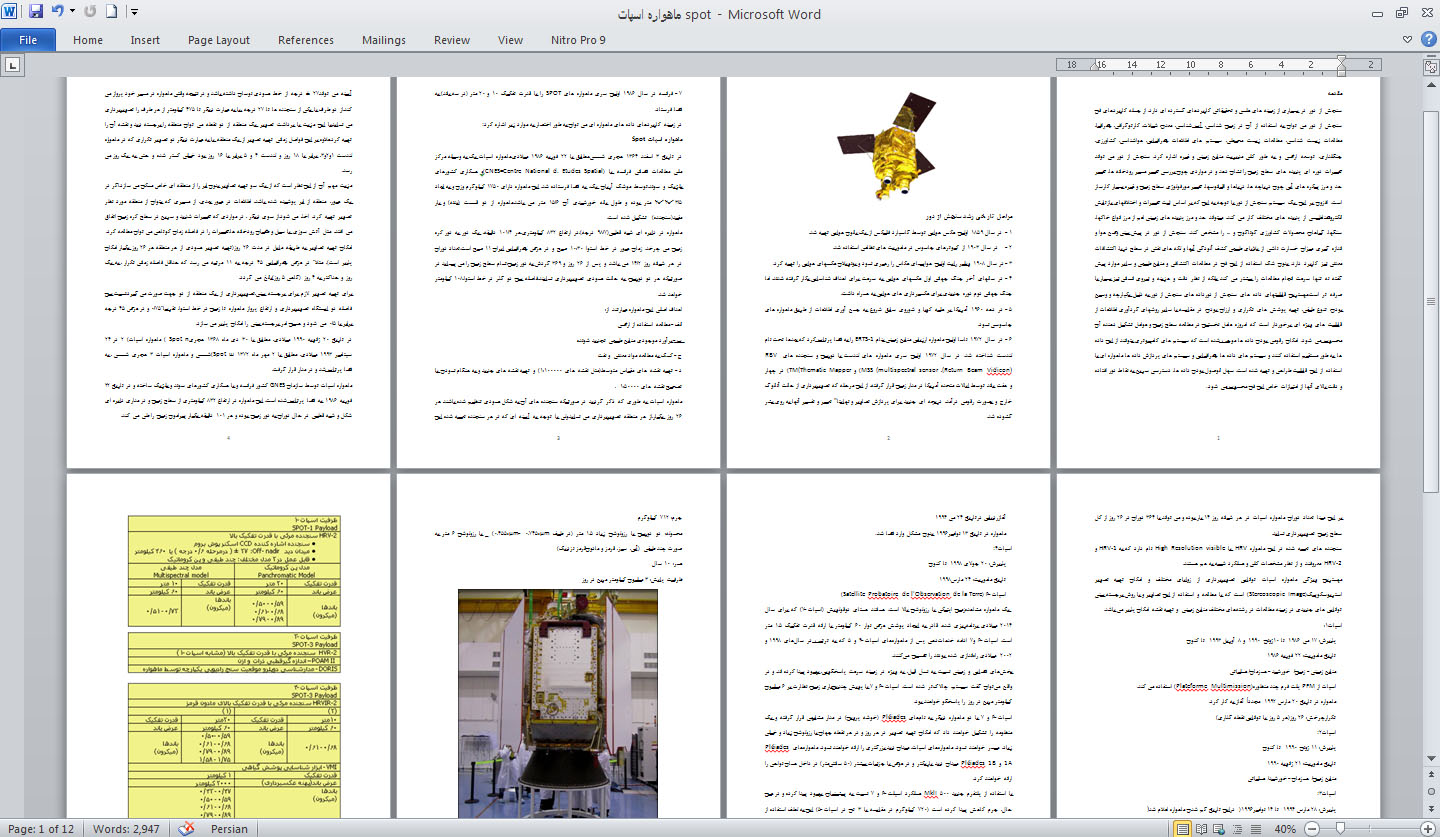Expand Customize Quick Access Toolbar menu

pyautogui.click(x=134, y=13)
